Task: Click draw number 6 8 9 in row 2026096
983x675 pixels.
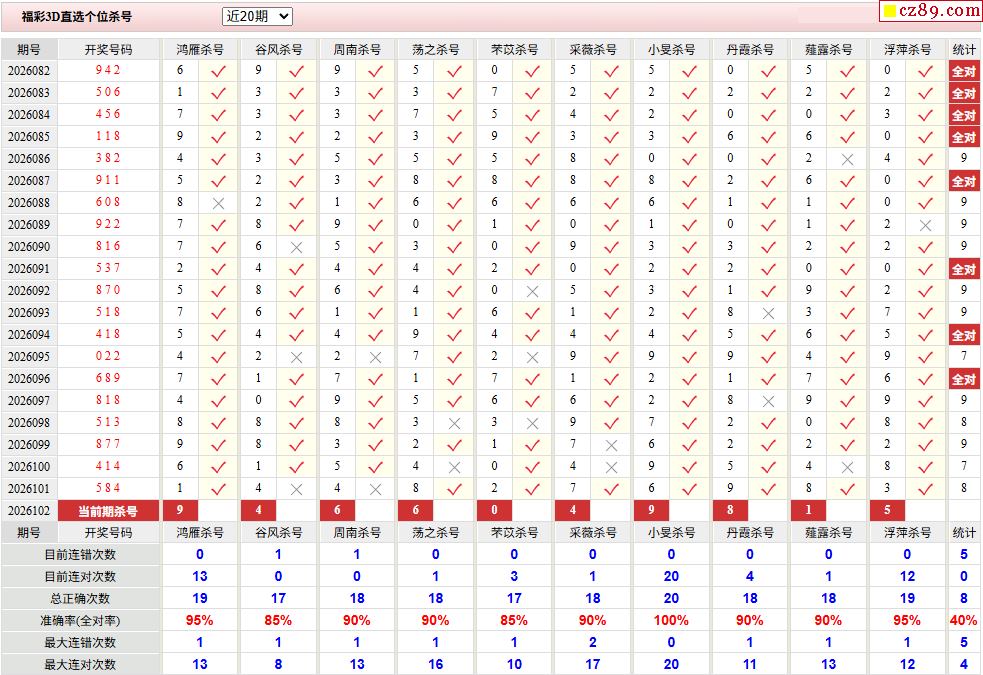Action: (x=108, y=378)
